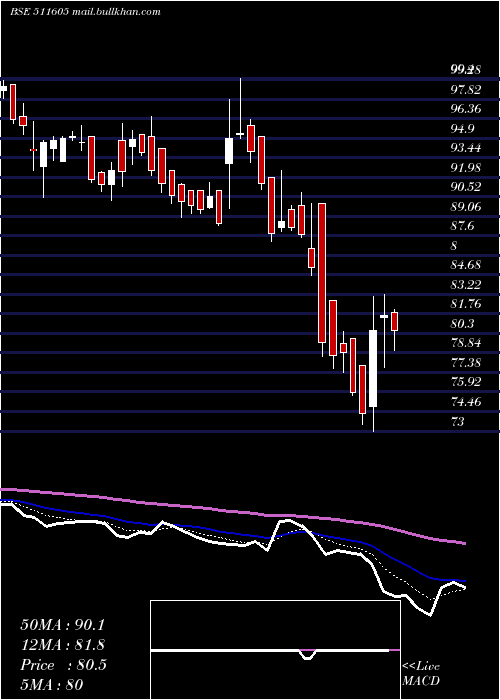Select the 80.3 price axis label
The image size is (500, 700).
click(462, 324)
